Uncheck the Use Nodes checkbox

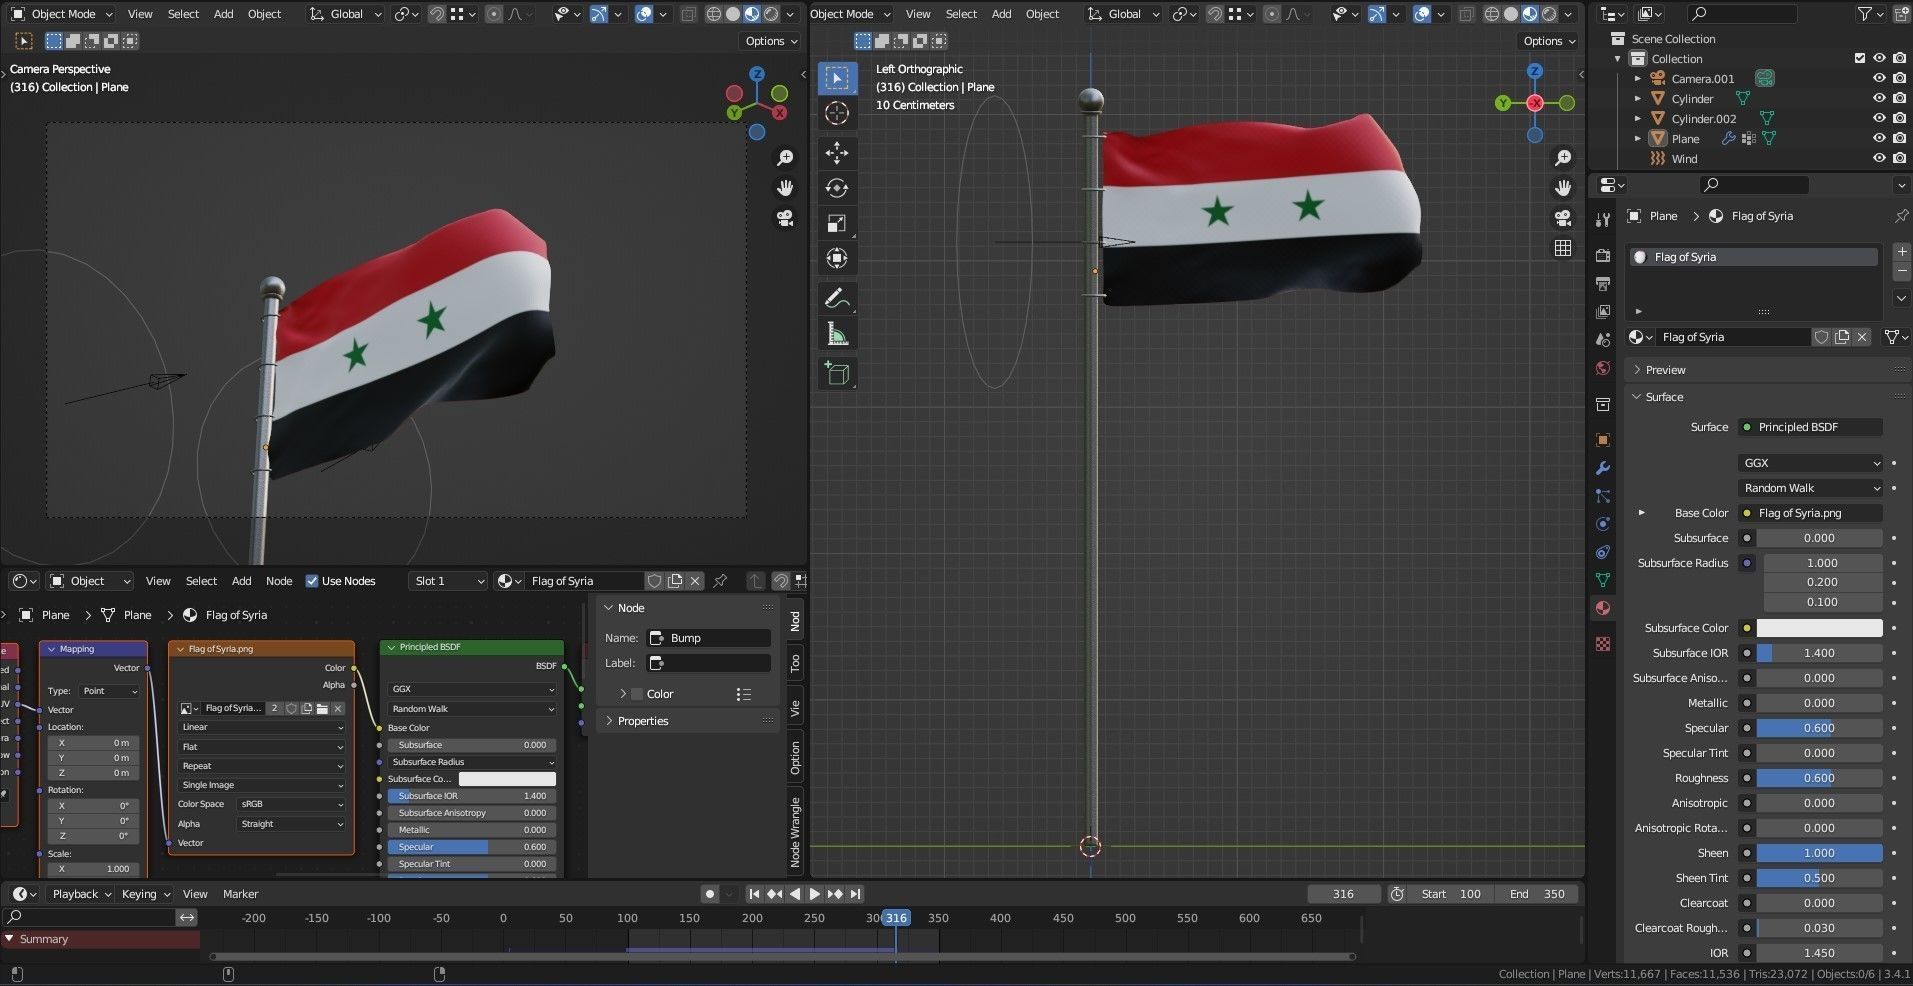[313, 580]
